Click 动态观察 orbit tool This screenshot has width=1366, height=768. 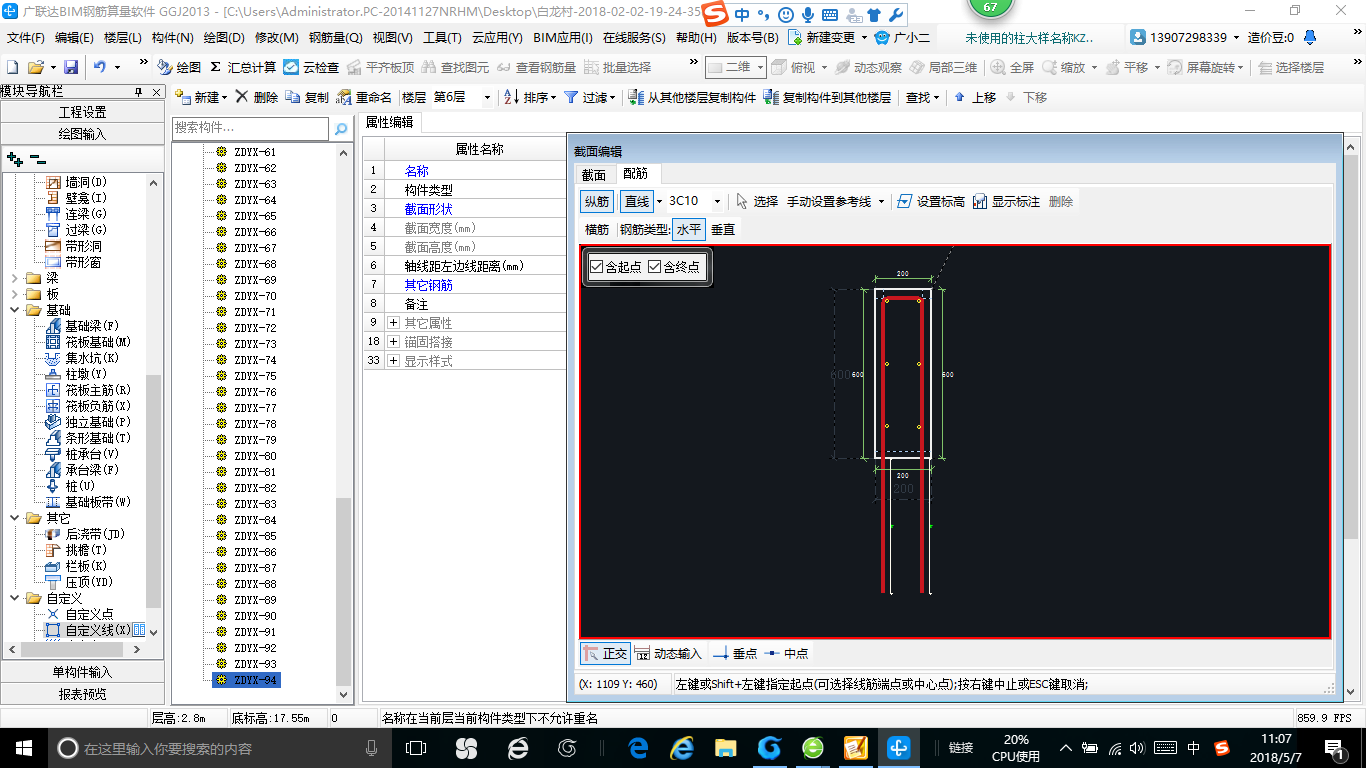868,67
